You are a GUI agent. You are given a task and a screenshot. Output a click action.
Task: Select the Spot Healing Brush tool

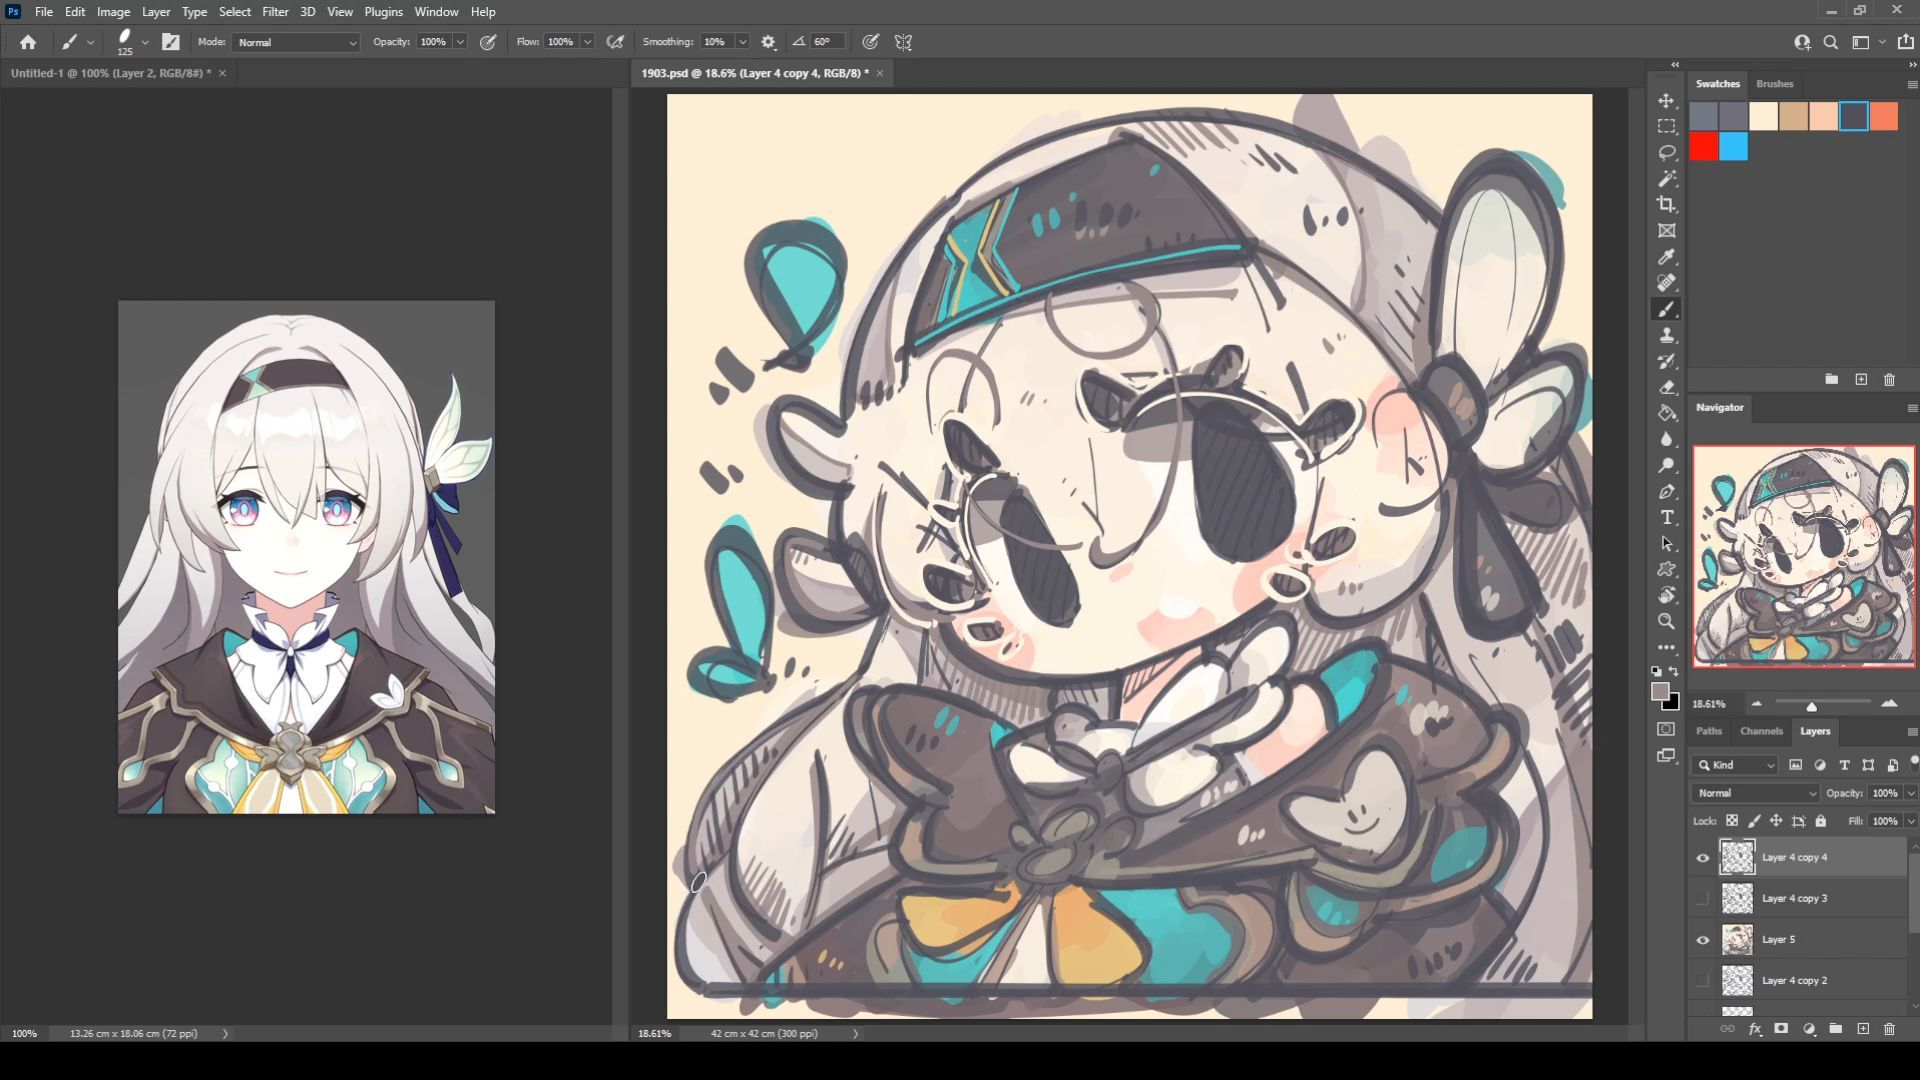tap(1666, 283)
